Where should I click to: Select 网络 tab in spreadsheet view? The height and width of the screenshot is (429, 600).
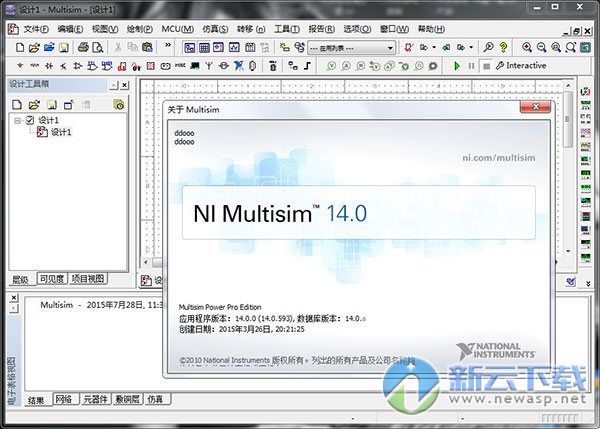63,399
